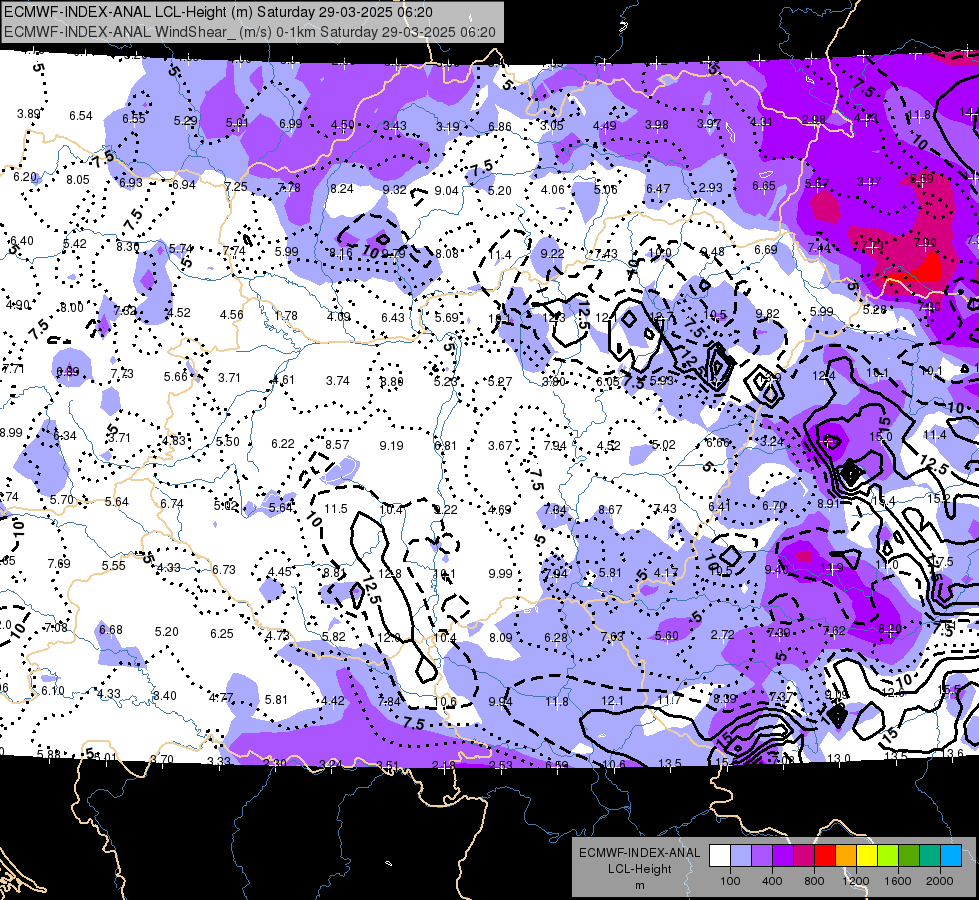Click the legend tick value 2000

click(x=940, y=881)
